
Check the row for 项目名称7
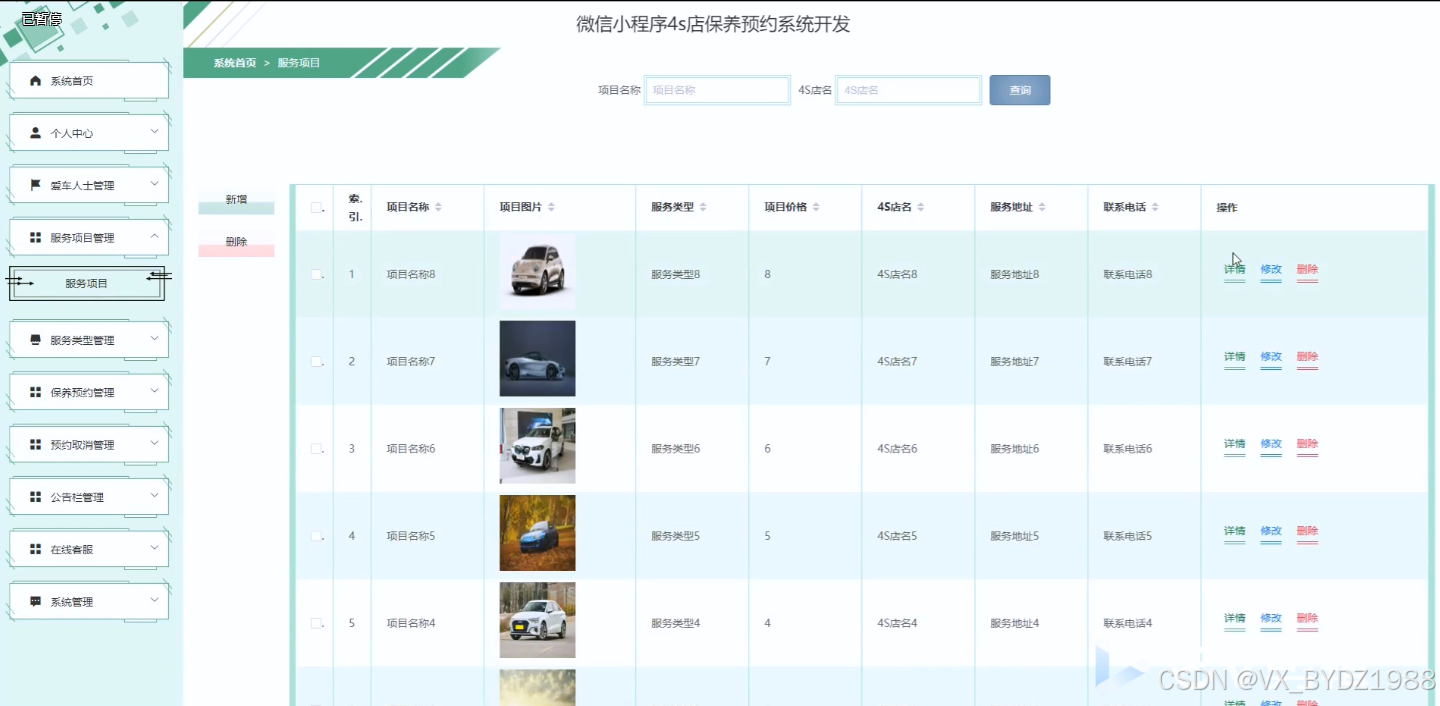317,361
